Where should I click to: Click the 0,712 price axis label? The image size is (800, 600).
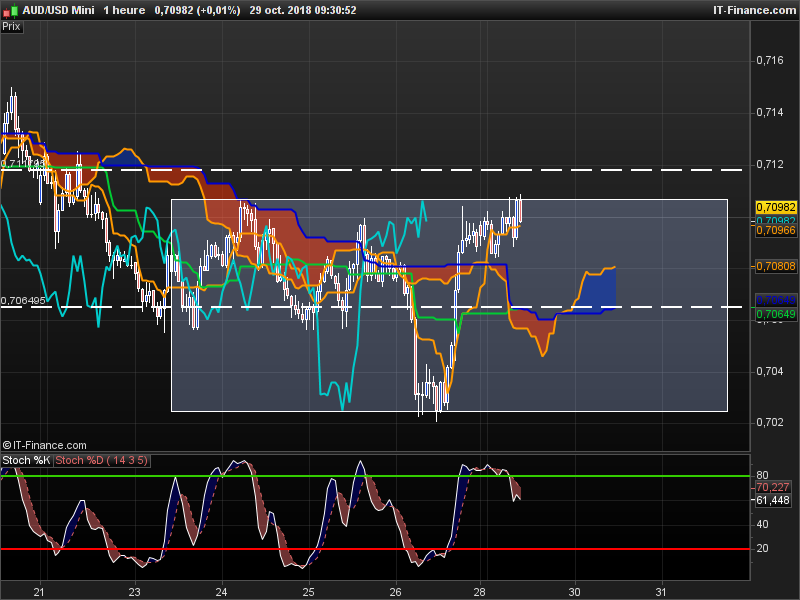pos(769,164)
